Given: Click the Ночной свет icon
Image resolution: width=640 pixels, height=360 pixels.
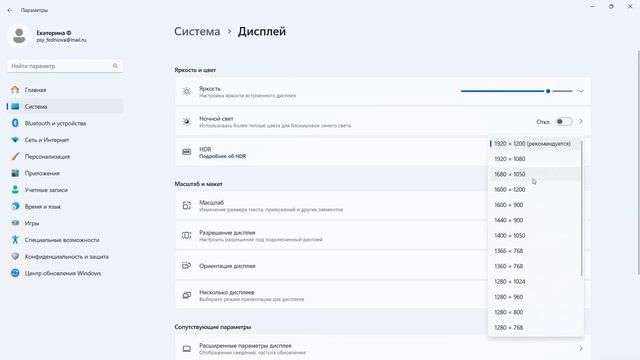Looking at the screenshot, I should [x=187, y=122].
